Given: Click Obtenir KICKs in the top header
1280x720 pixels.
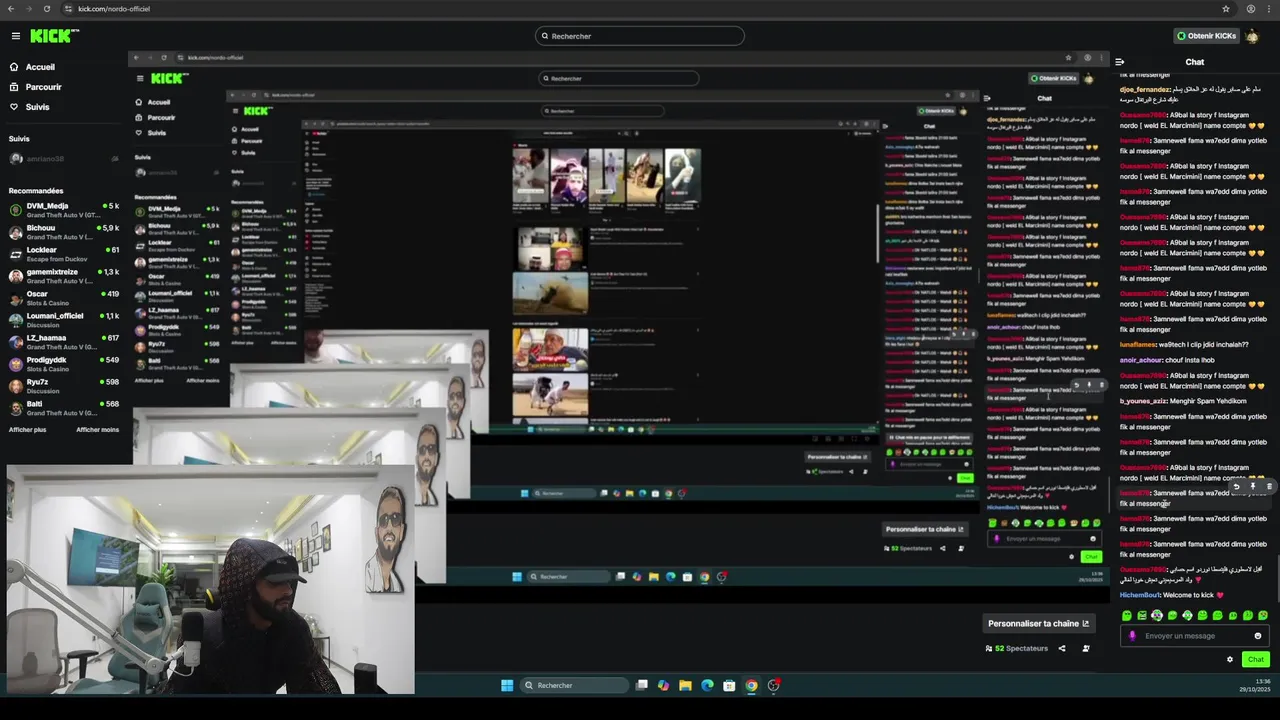Looking at the screenshot, I should (1206, 36).
